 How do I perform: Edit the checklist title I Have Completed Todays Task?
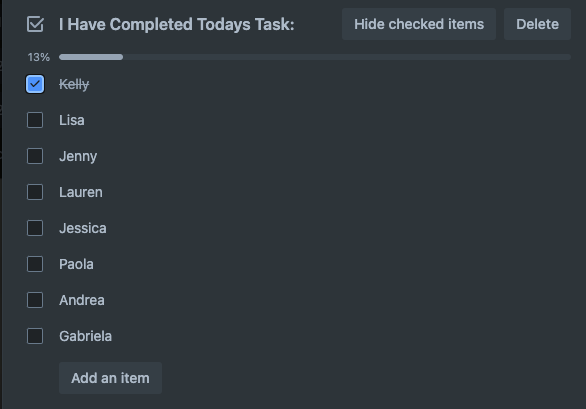(x=177, y=25)
